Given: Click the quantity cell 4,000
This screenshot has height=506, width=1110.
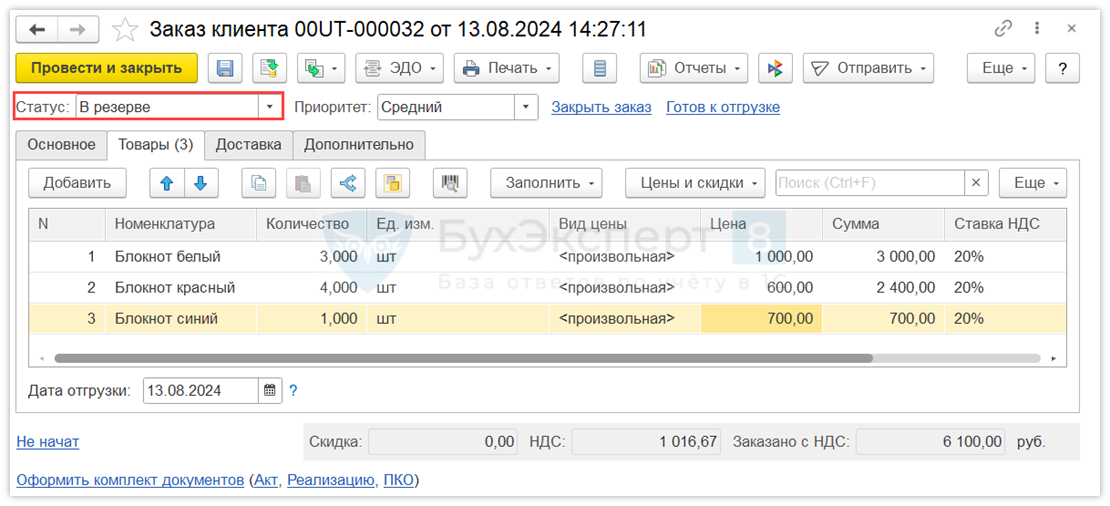Looking at the screenshot, I should pyautogui.click(x=311, y=288).
